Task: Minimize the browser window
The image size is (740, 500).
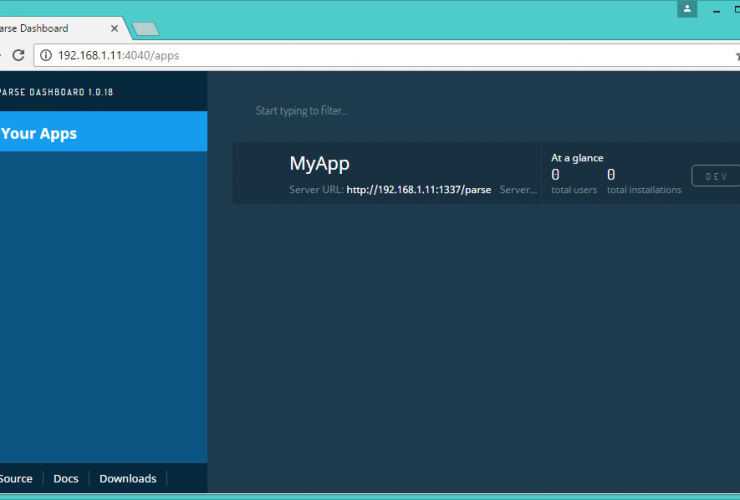Action: tap(718, 9)
